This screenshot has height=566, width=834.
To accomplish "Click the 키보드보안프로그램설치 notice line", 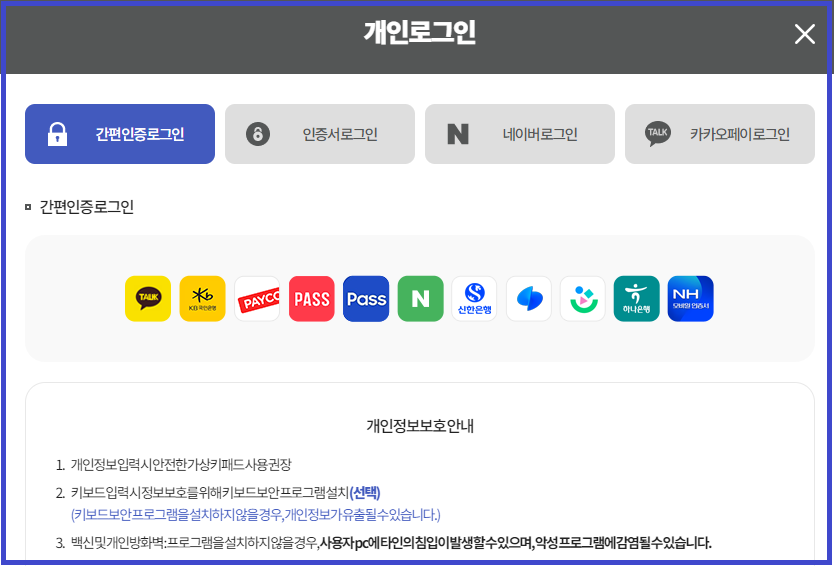I will click(225, 493).
